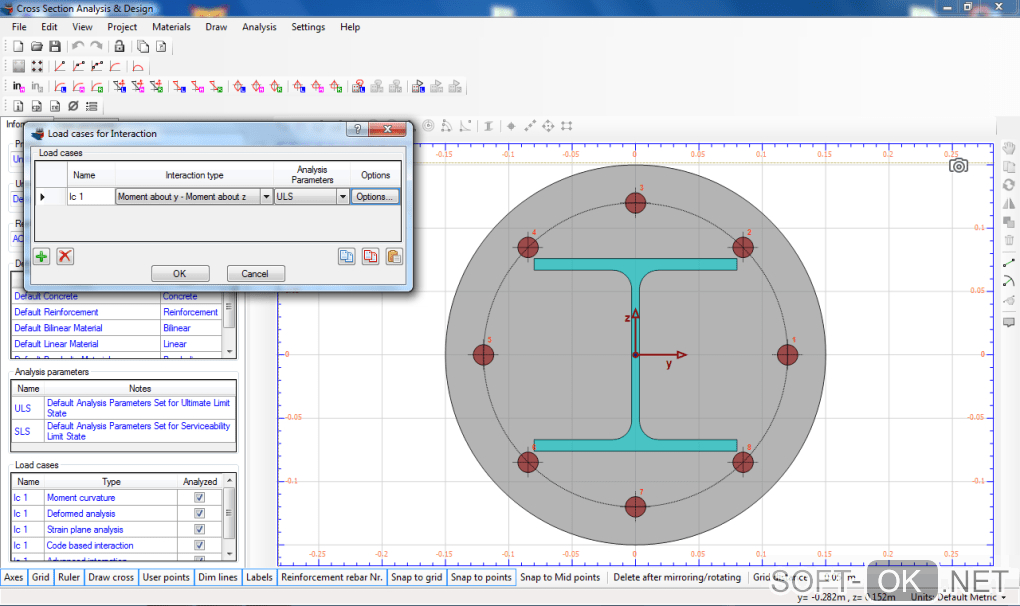The width and height of the screenshot is (1020, 606).
Task: Uncheck Analyzed for Code based interaction
Action: point(199,545)
